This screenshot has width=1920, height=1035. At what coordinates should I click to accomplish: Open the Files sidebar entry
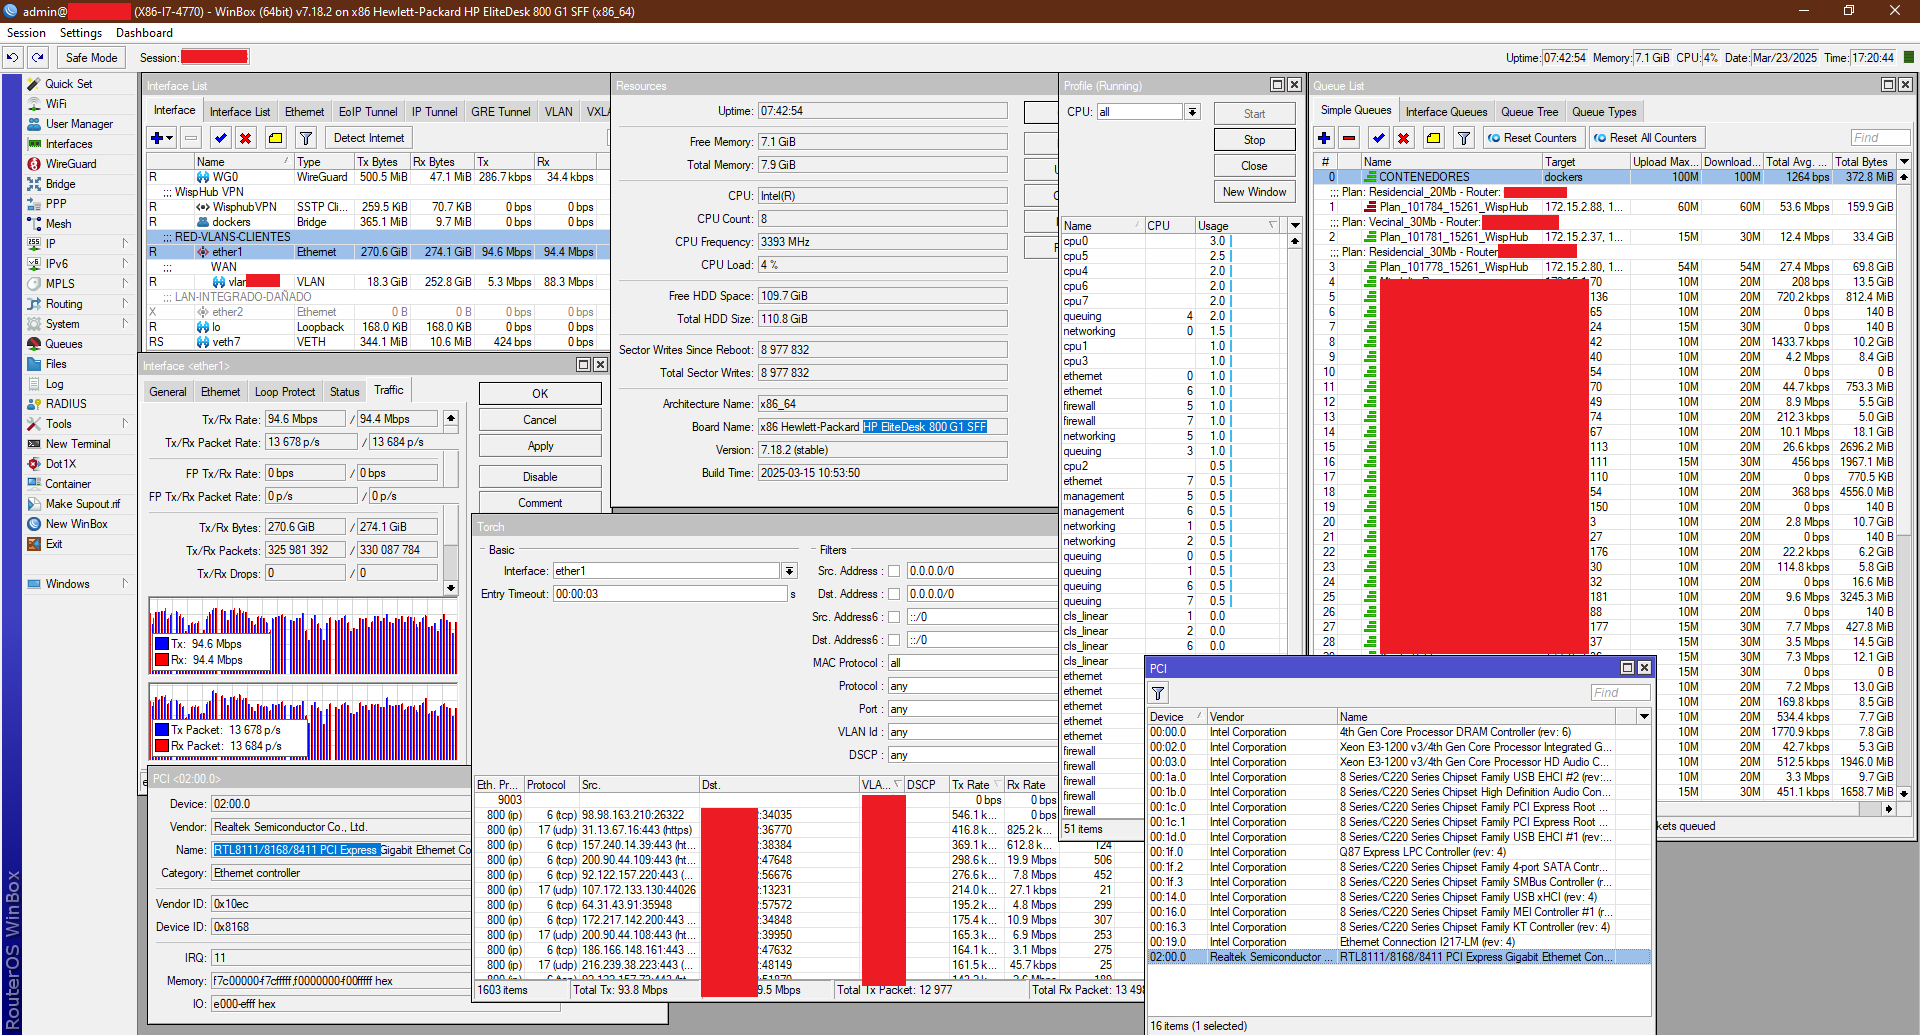click(x=56, y=364)
